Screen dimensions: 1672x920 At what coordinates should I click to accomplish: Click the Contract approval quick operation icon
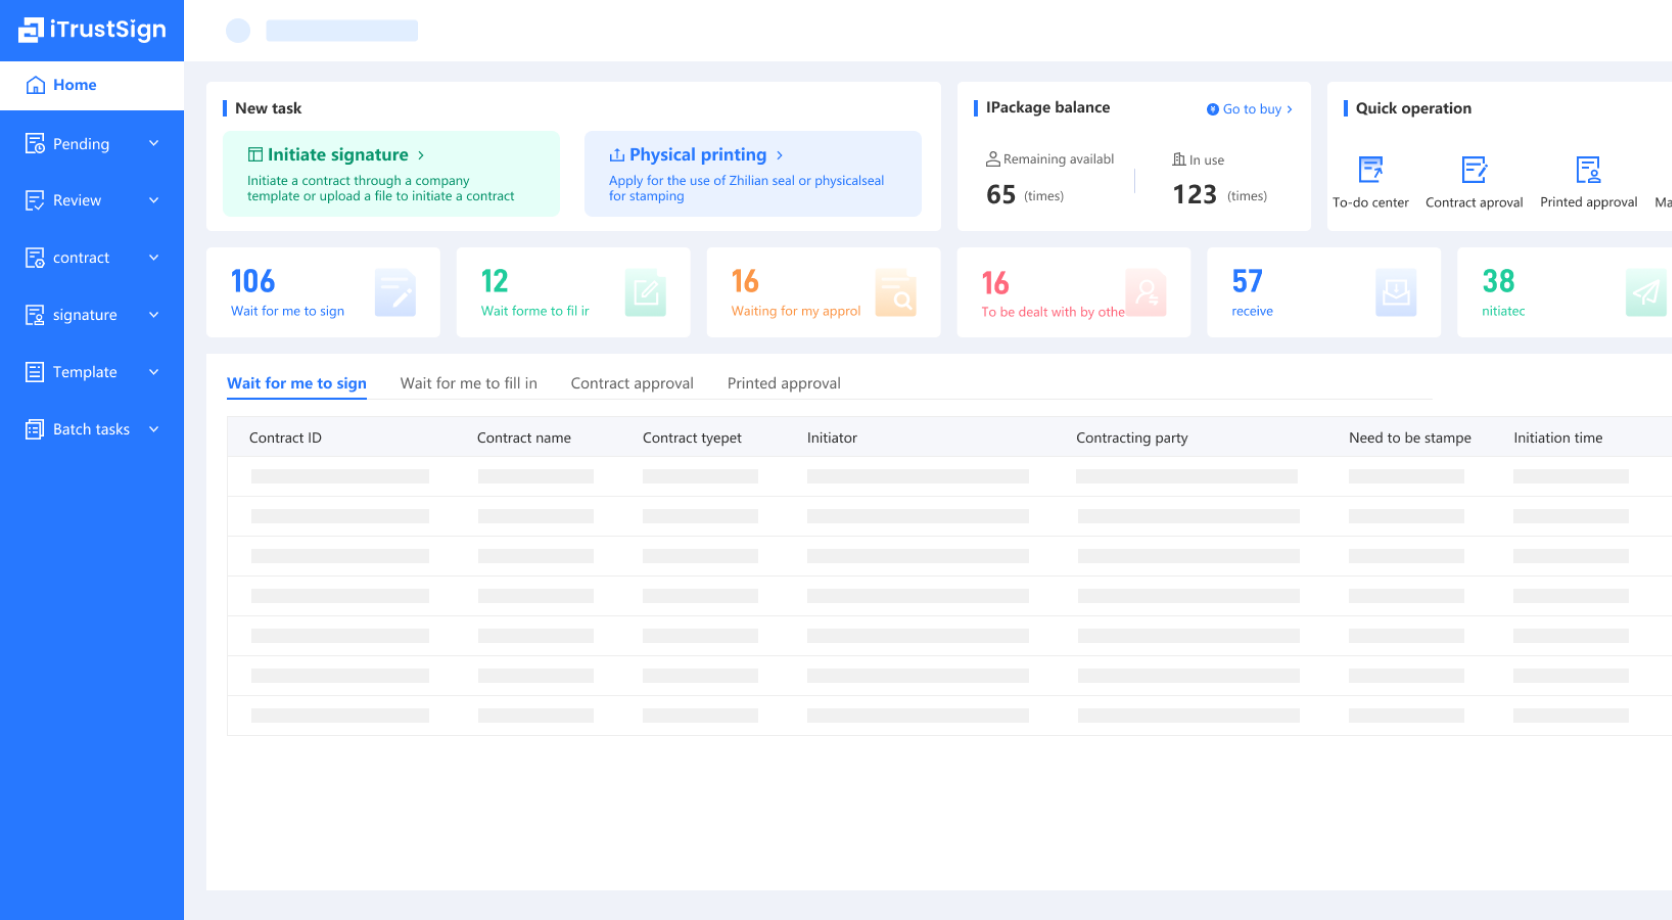click(x=1473, y=170)
